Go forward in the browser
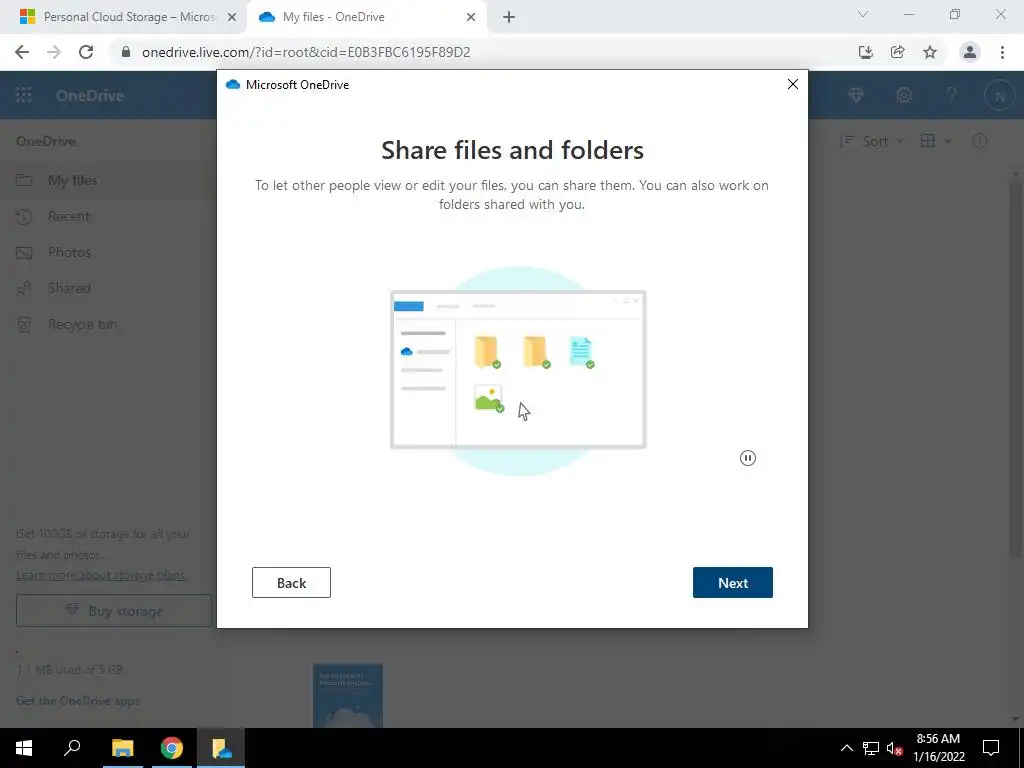The image size is (1024, 768). (x=54, y=52)
